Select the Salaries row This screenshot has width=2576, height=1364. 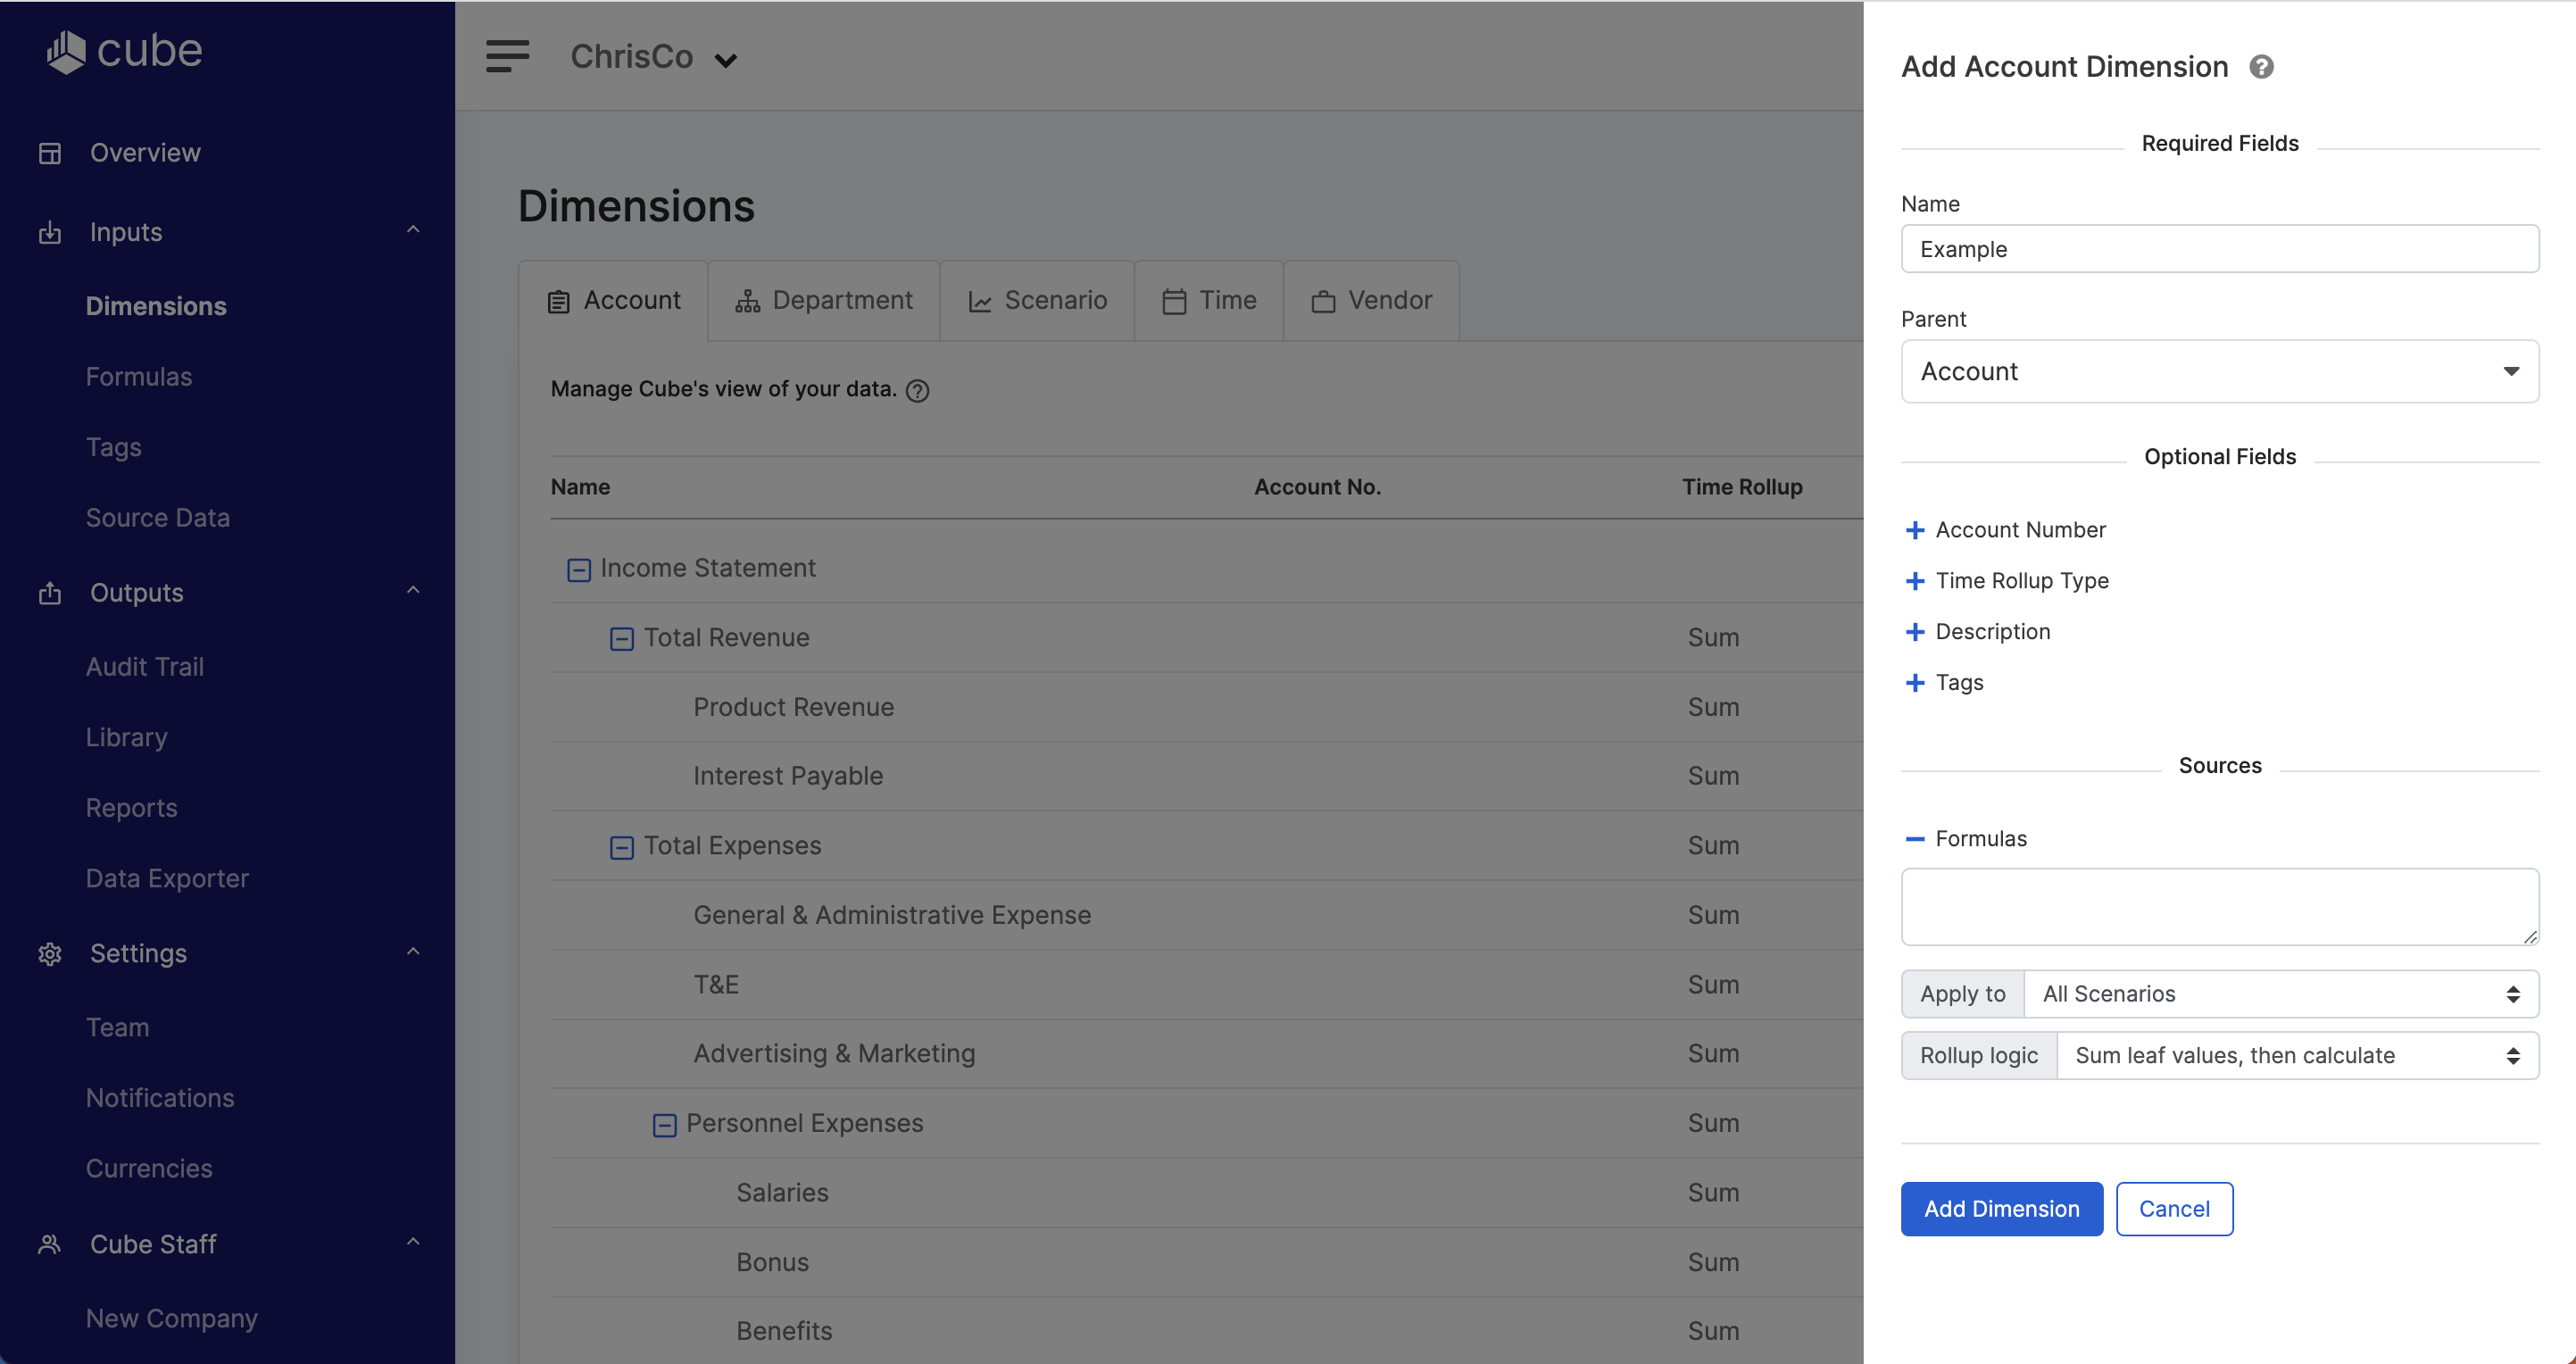click(x=1206, y=1194)
